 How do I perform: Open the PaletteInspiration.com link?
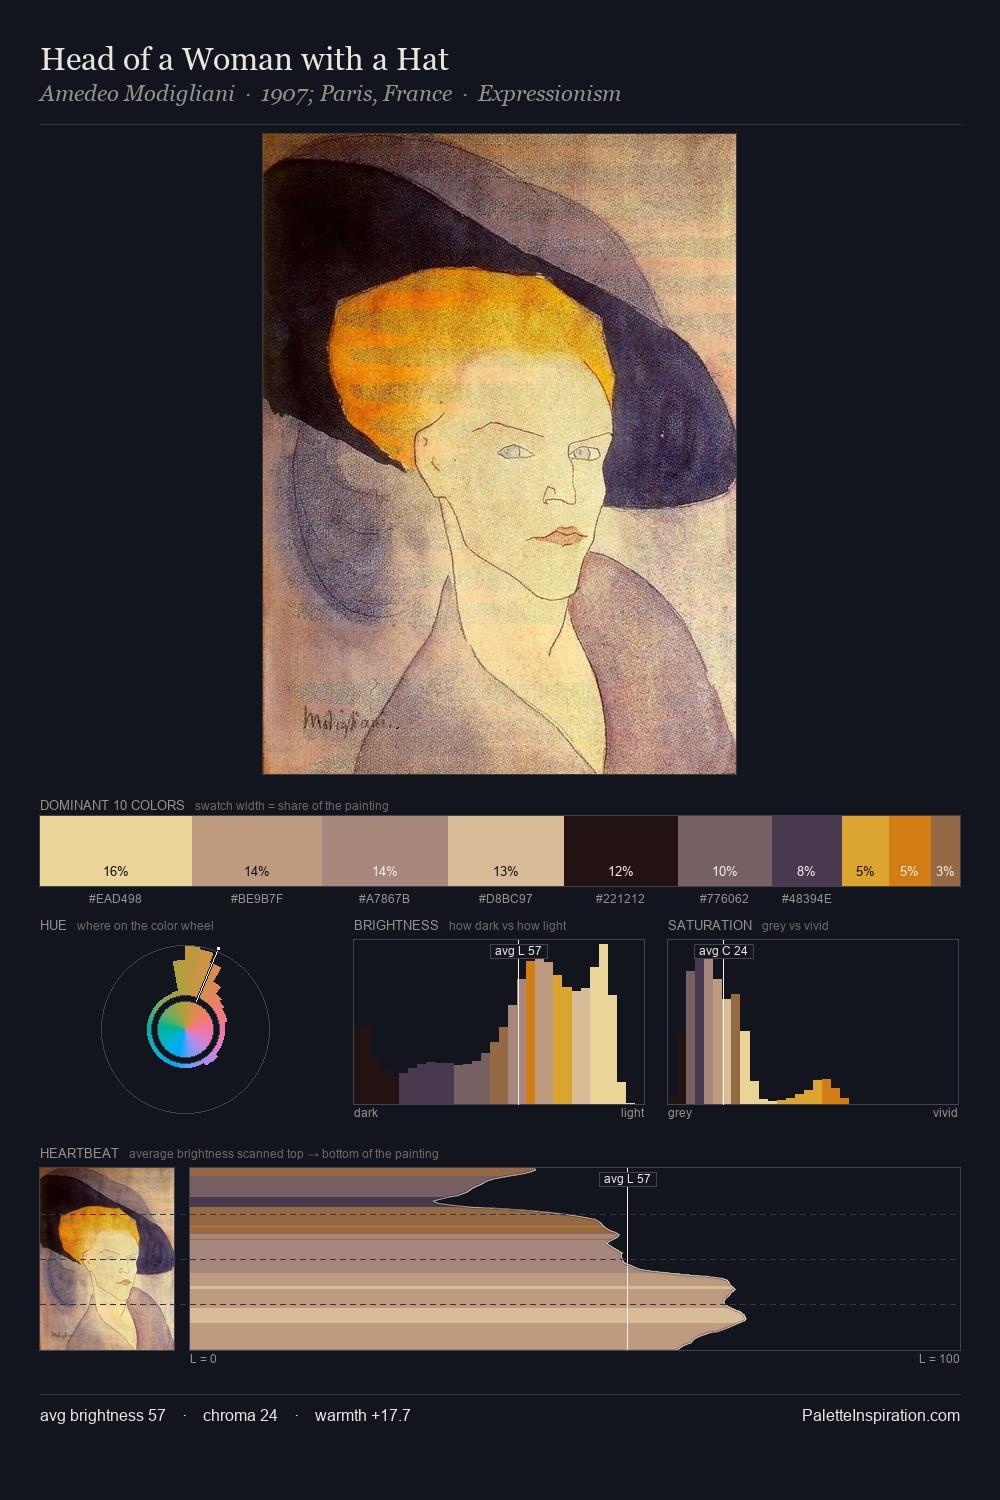click(881, 1415)
